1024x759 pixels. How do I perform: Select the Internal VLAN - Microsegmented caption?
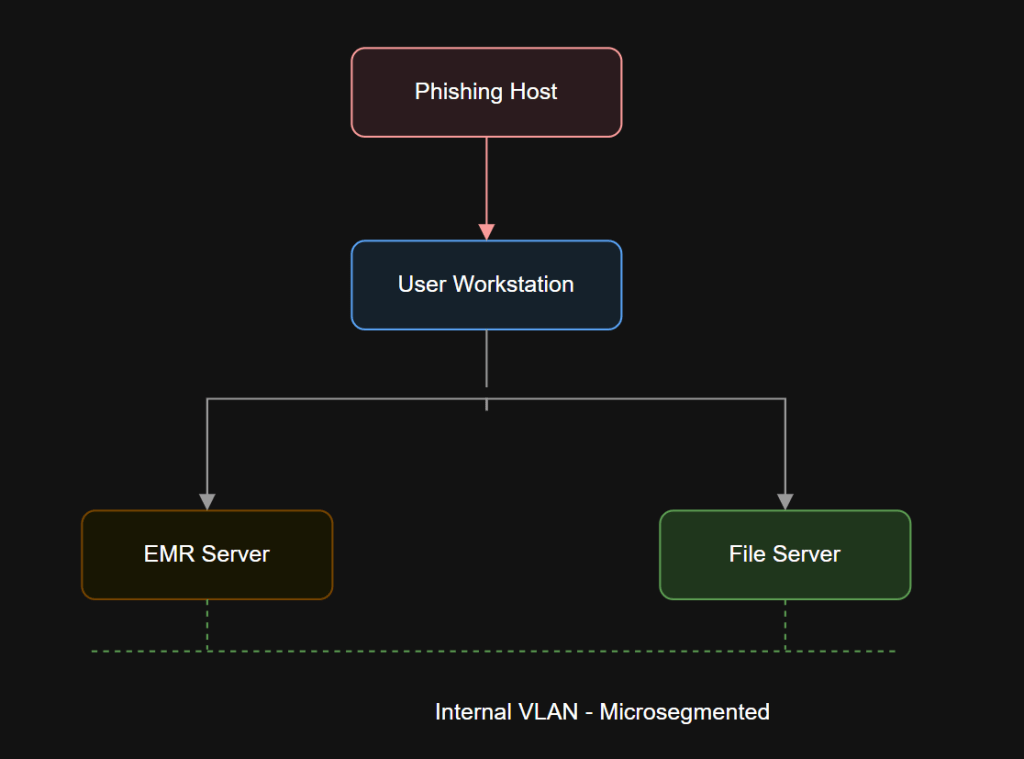tap(602, 712)
